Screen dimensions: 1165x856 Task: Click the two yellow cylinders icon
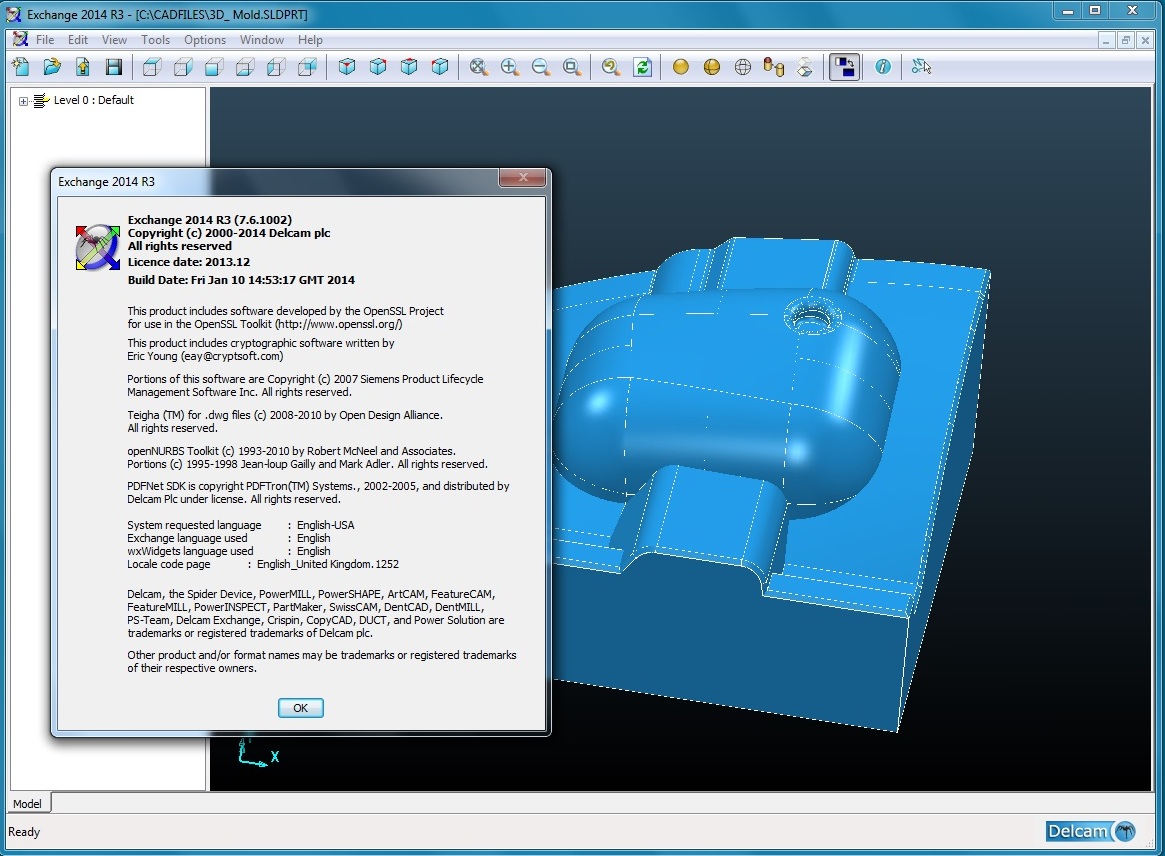pos(773,67)
